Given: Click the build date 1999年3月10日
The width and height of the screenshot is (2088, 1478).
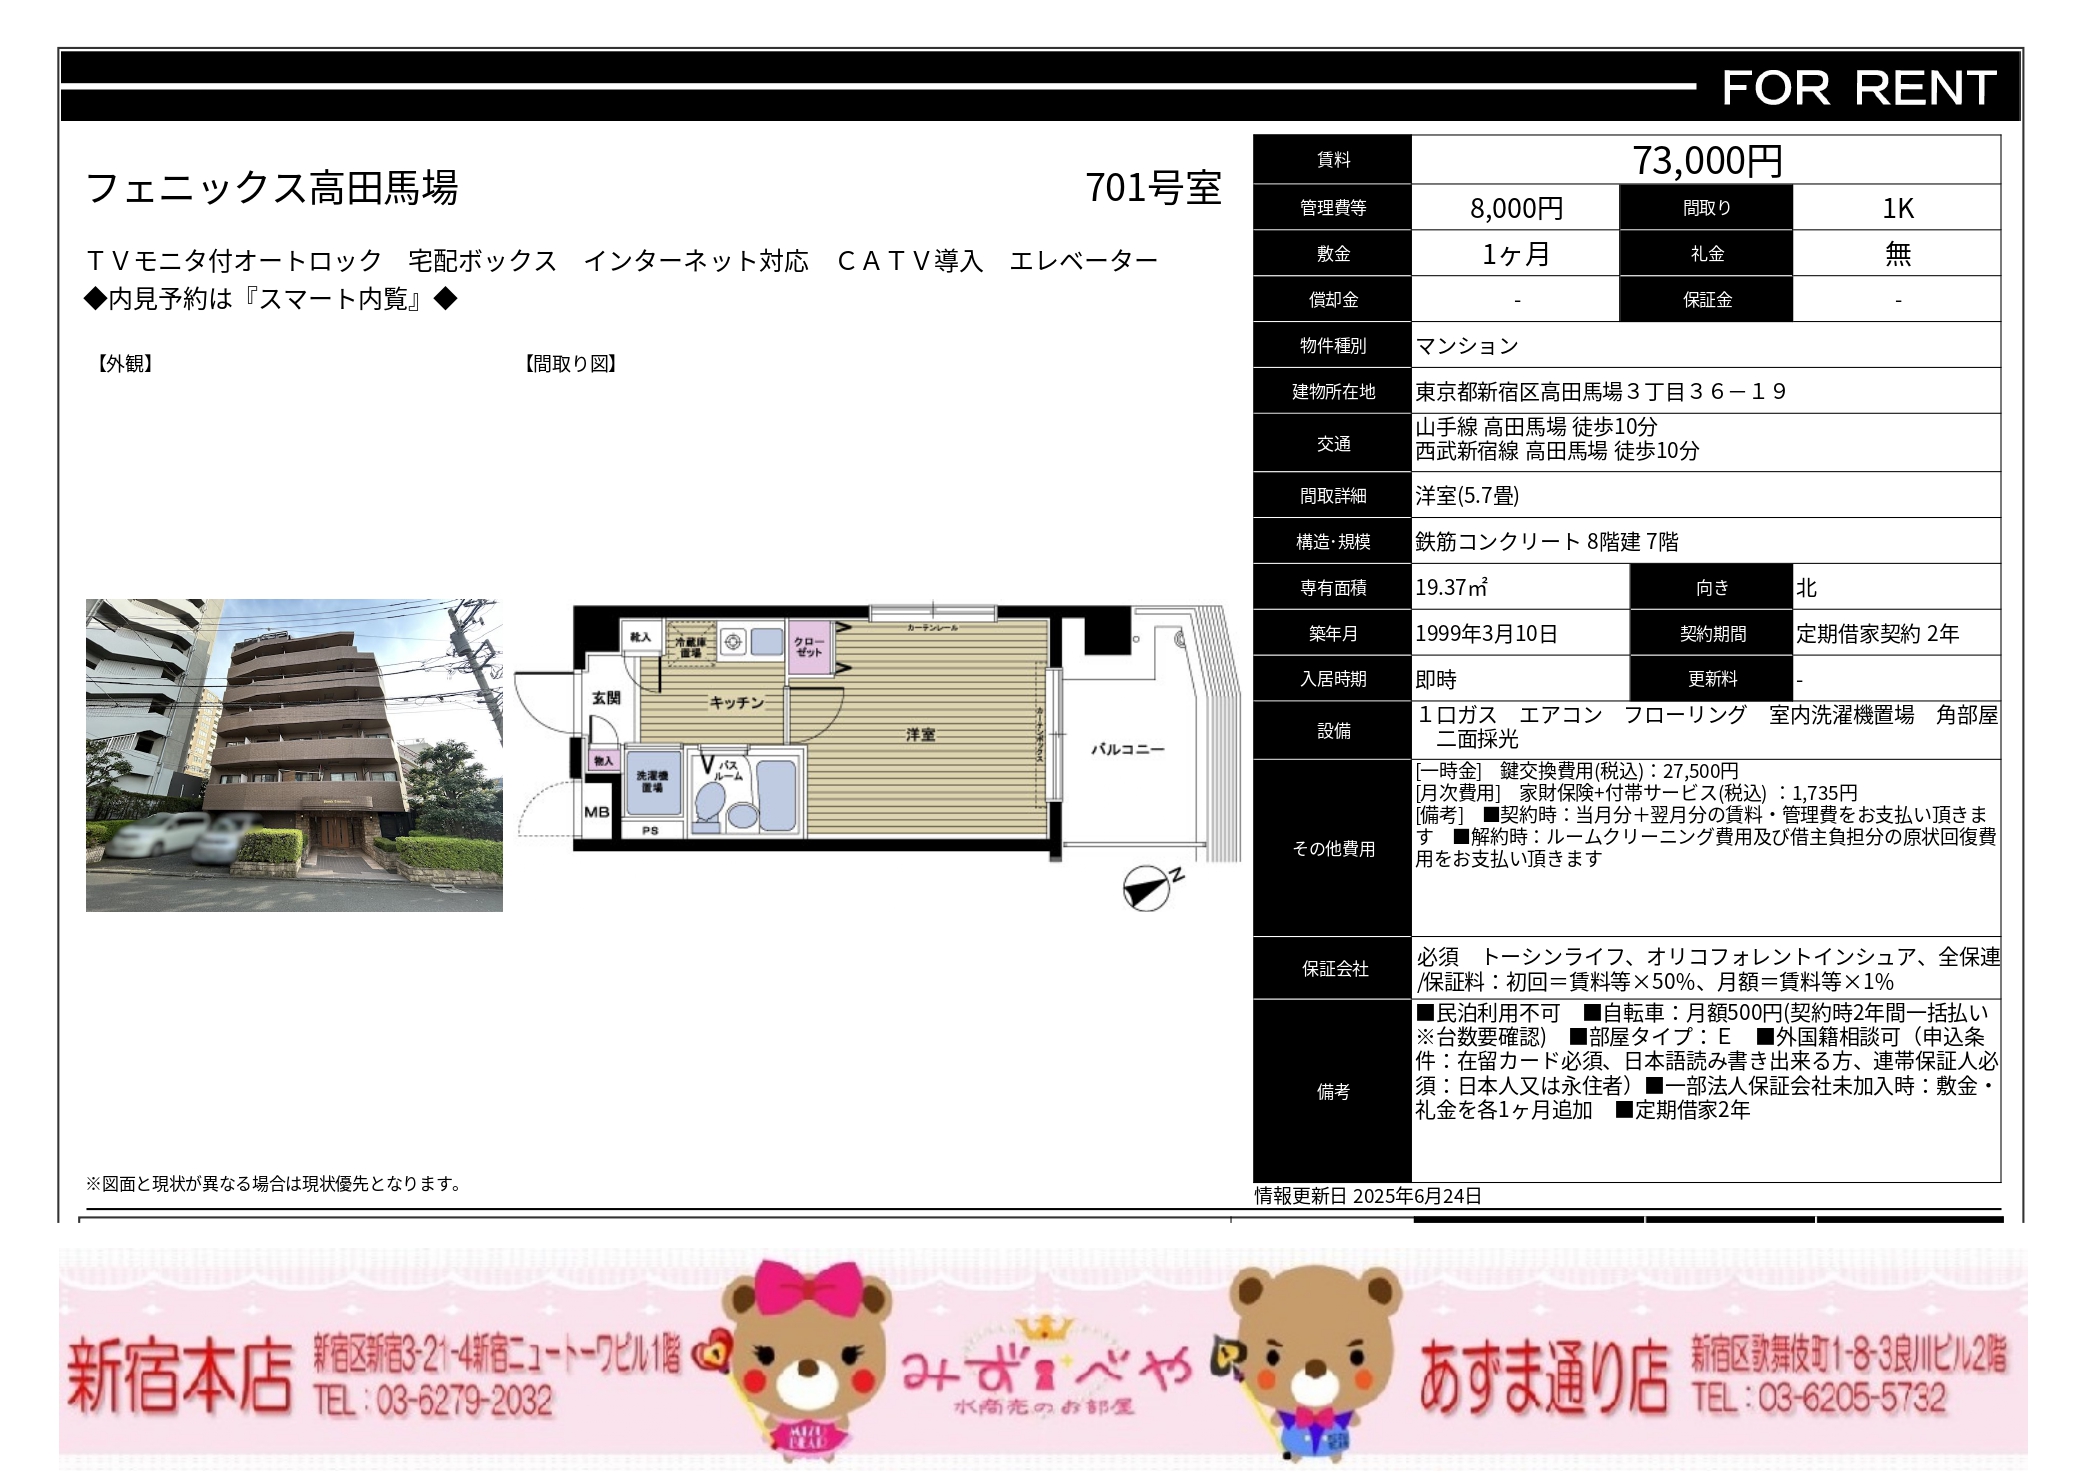Looking at the screenshot, I should click(1486, 634).
